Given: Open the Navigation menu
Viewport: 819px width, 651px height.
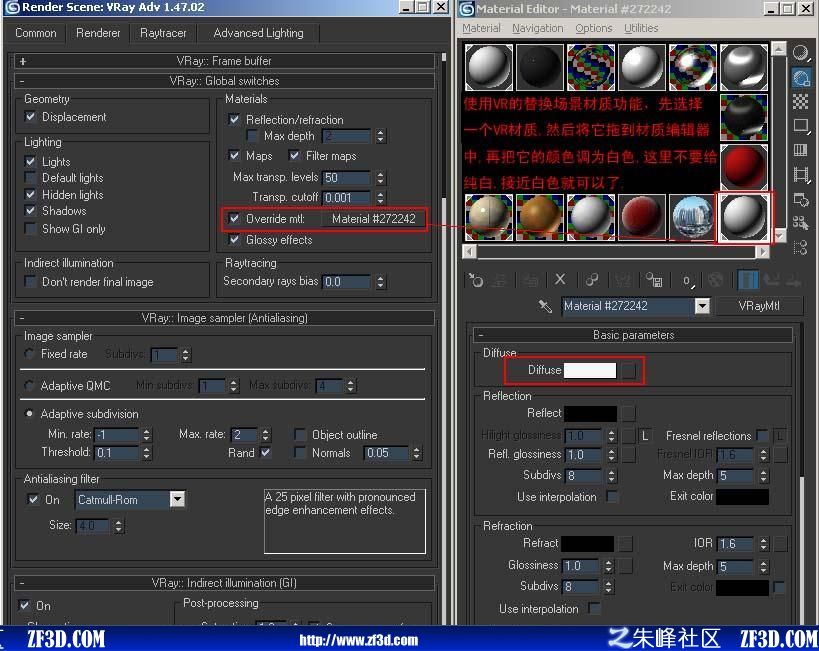Looking at the screenshot, I should pyautogui.click(x=537, y=28).
